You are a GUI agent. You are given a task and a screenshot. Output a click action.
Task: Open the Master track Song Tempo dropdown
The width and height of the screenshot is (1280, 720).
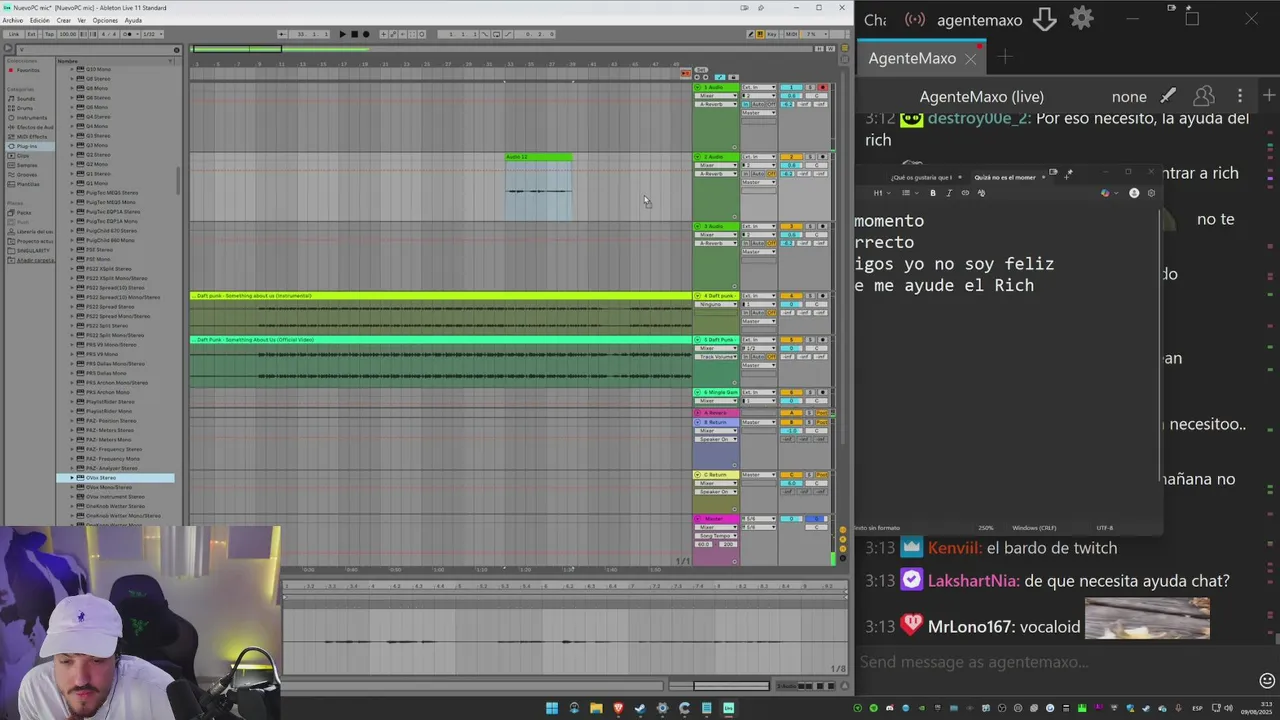(716, 535)
